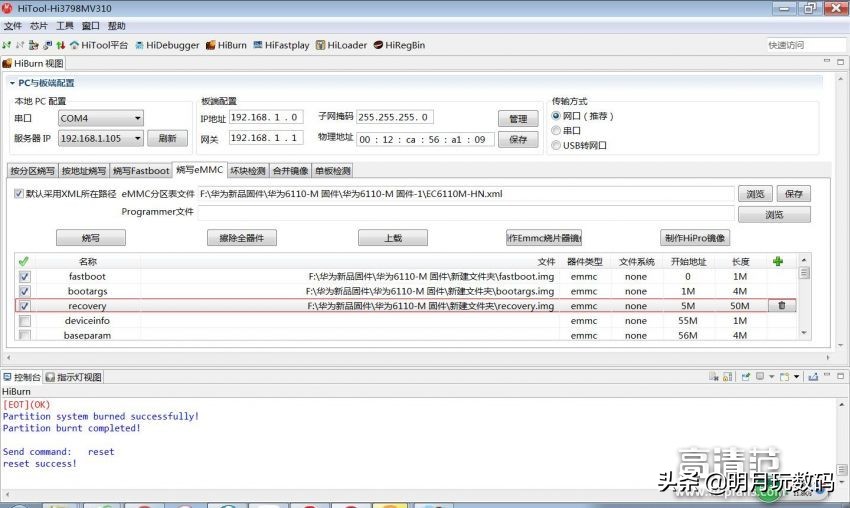Click the pin console icon
The image size is (850, 508).
(746, 377)
